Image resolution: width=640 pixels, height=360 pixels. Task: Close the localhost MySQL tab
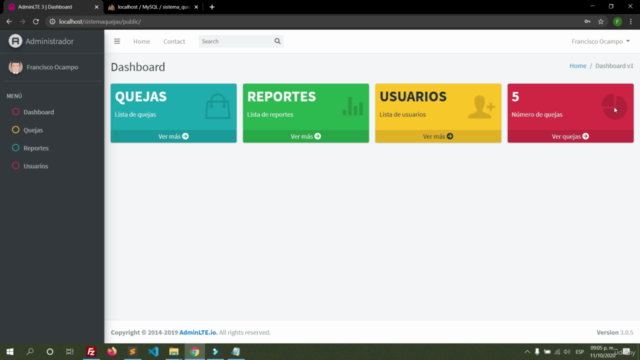coord(196,7)
